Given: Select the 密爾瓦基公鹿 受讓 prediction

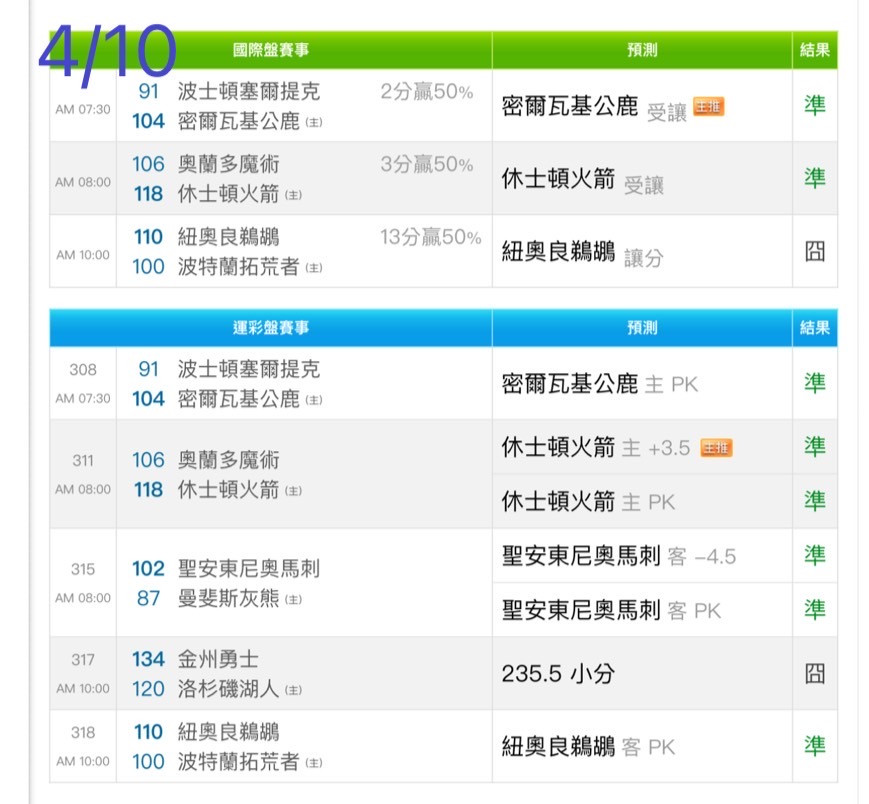Looking at the screenshot, I should click(x=594, y=107).
